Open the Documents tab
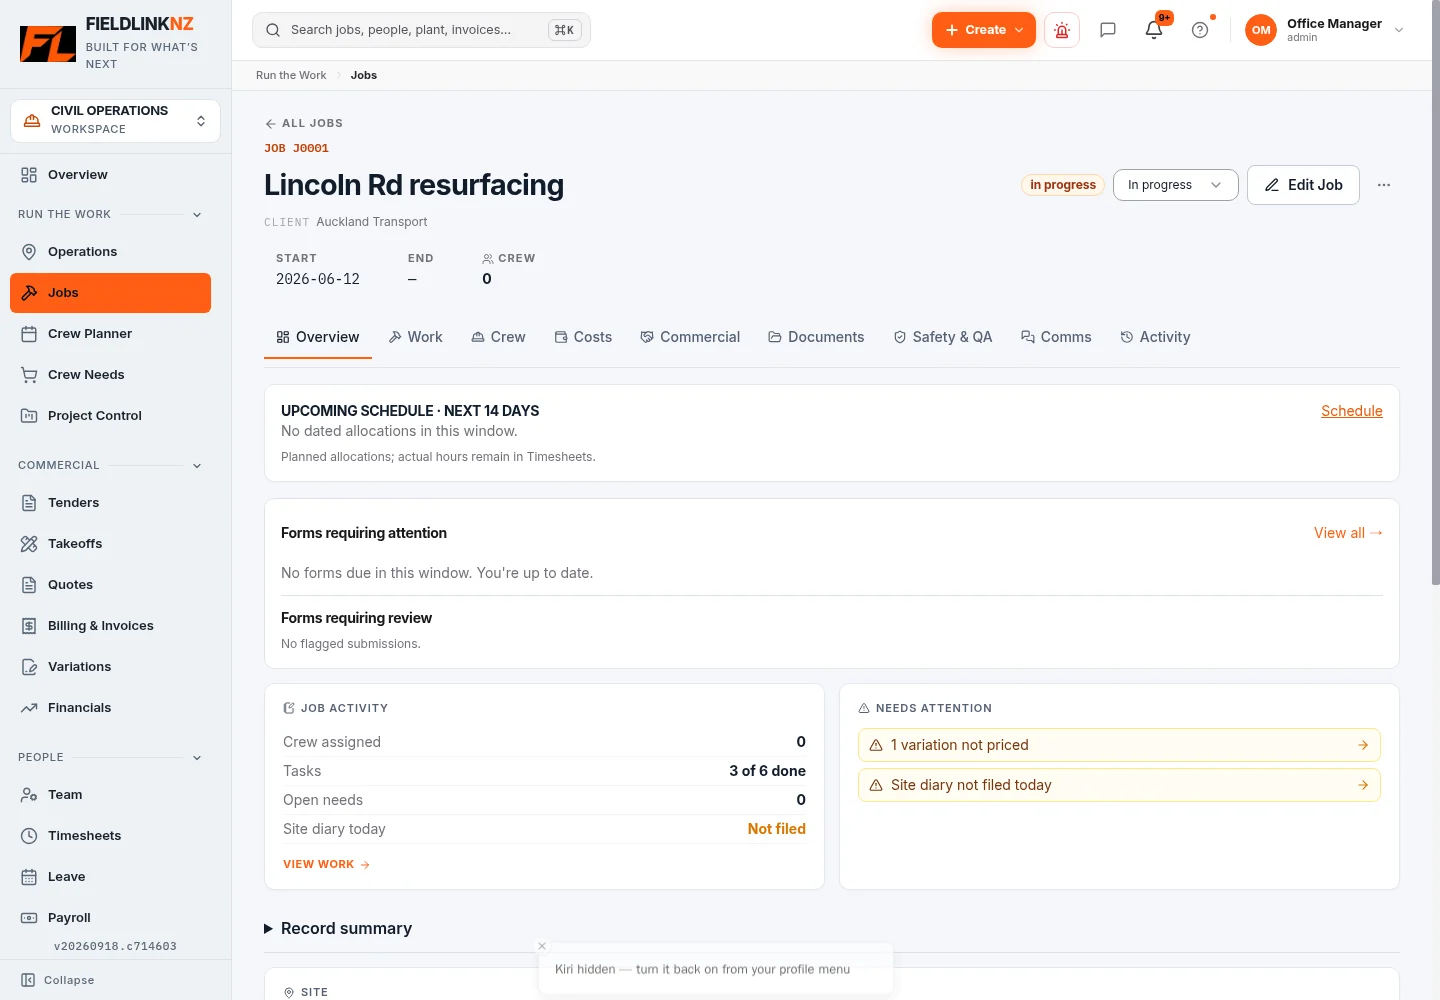 (x=816, y=337)
